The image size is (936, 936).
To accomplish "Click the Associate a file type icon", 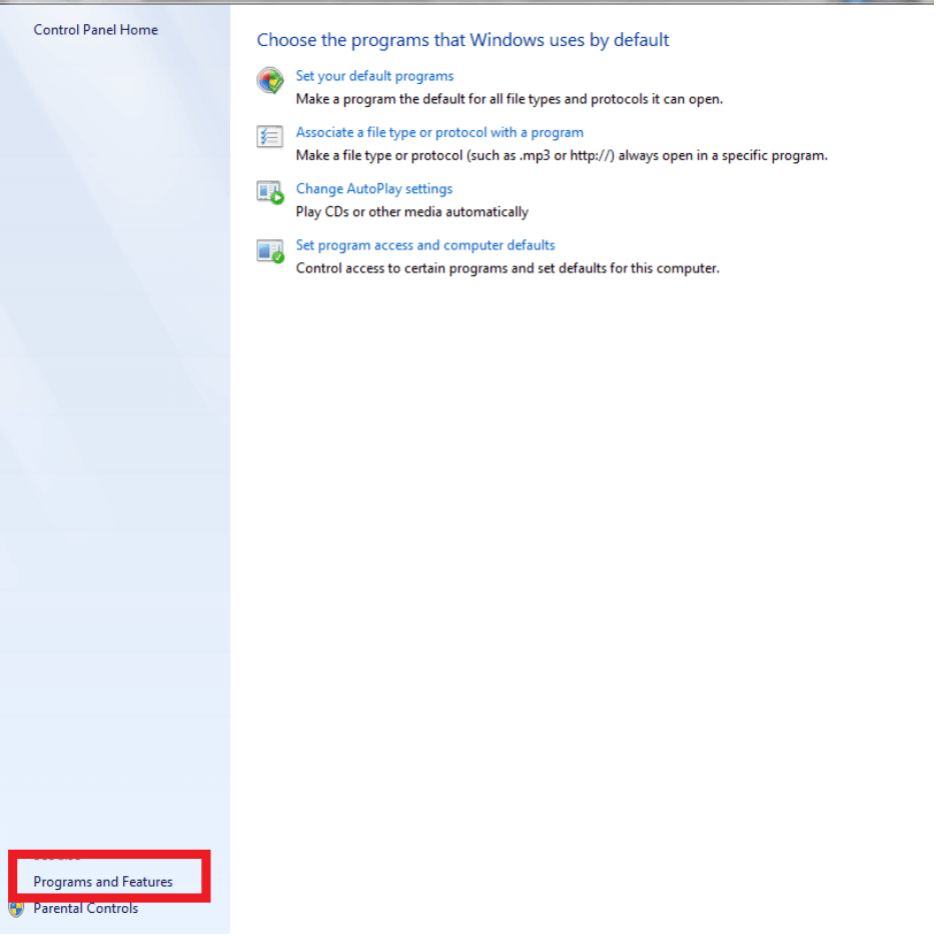I will [270, 136].
